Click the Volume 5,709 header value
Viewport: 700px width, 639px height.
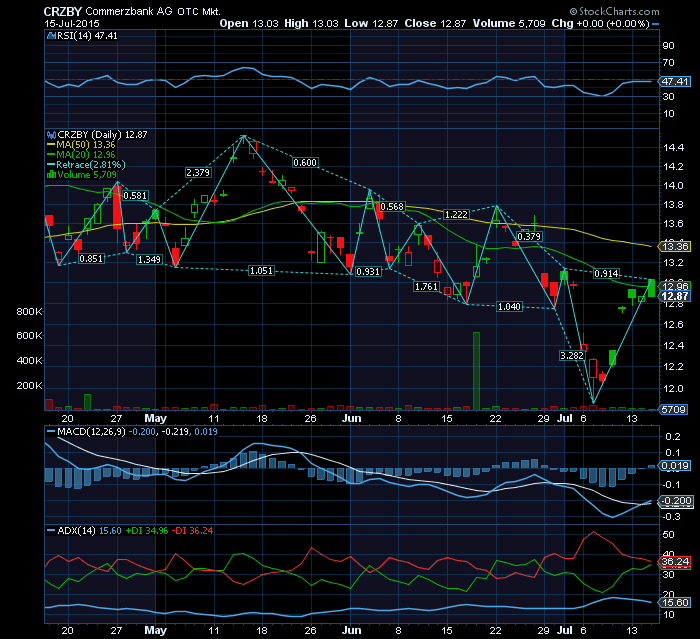click(509, 23)
